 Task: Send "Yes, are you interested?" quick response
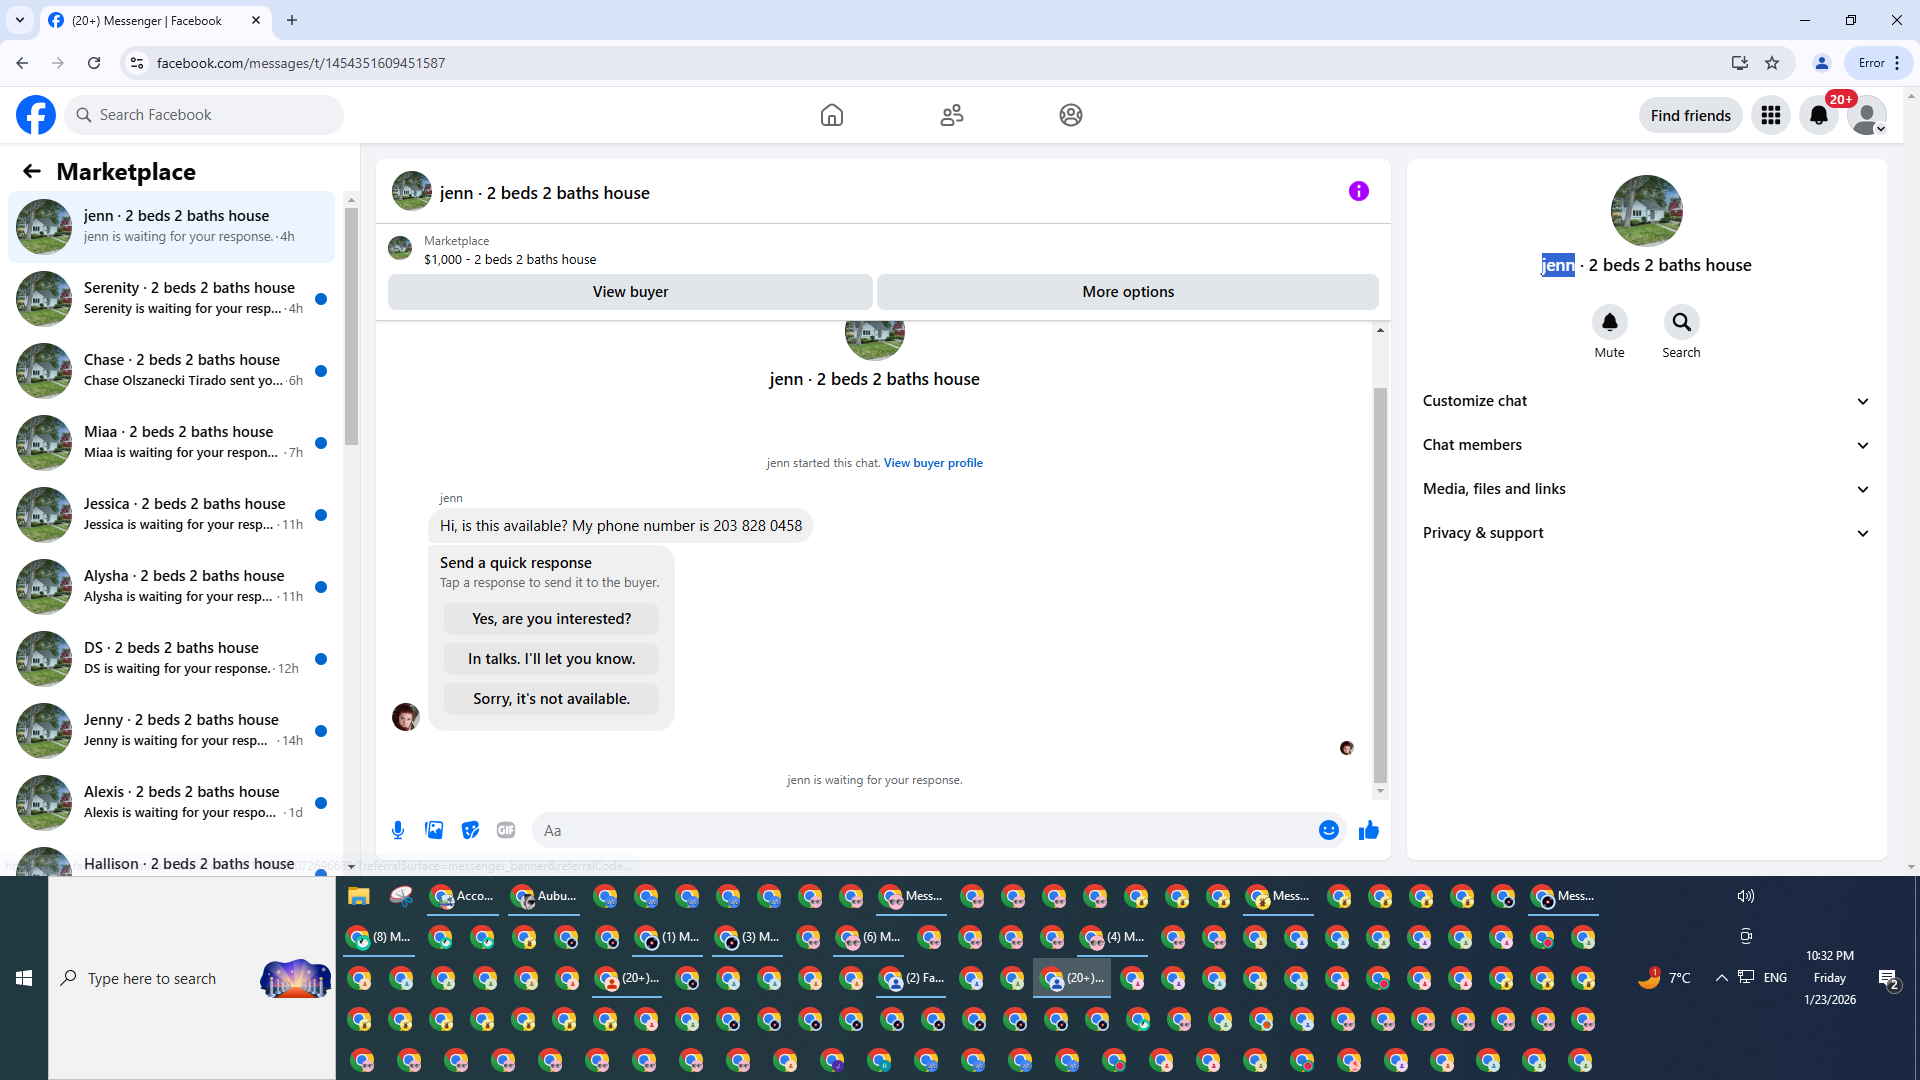click(551, 619)
